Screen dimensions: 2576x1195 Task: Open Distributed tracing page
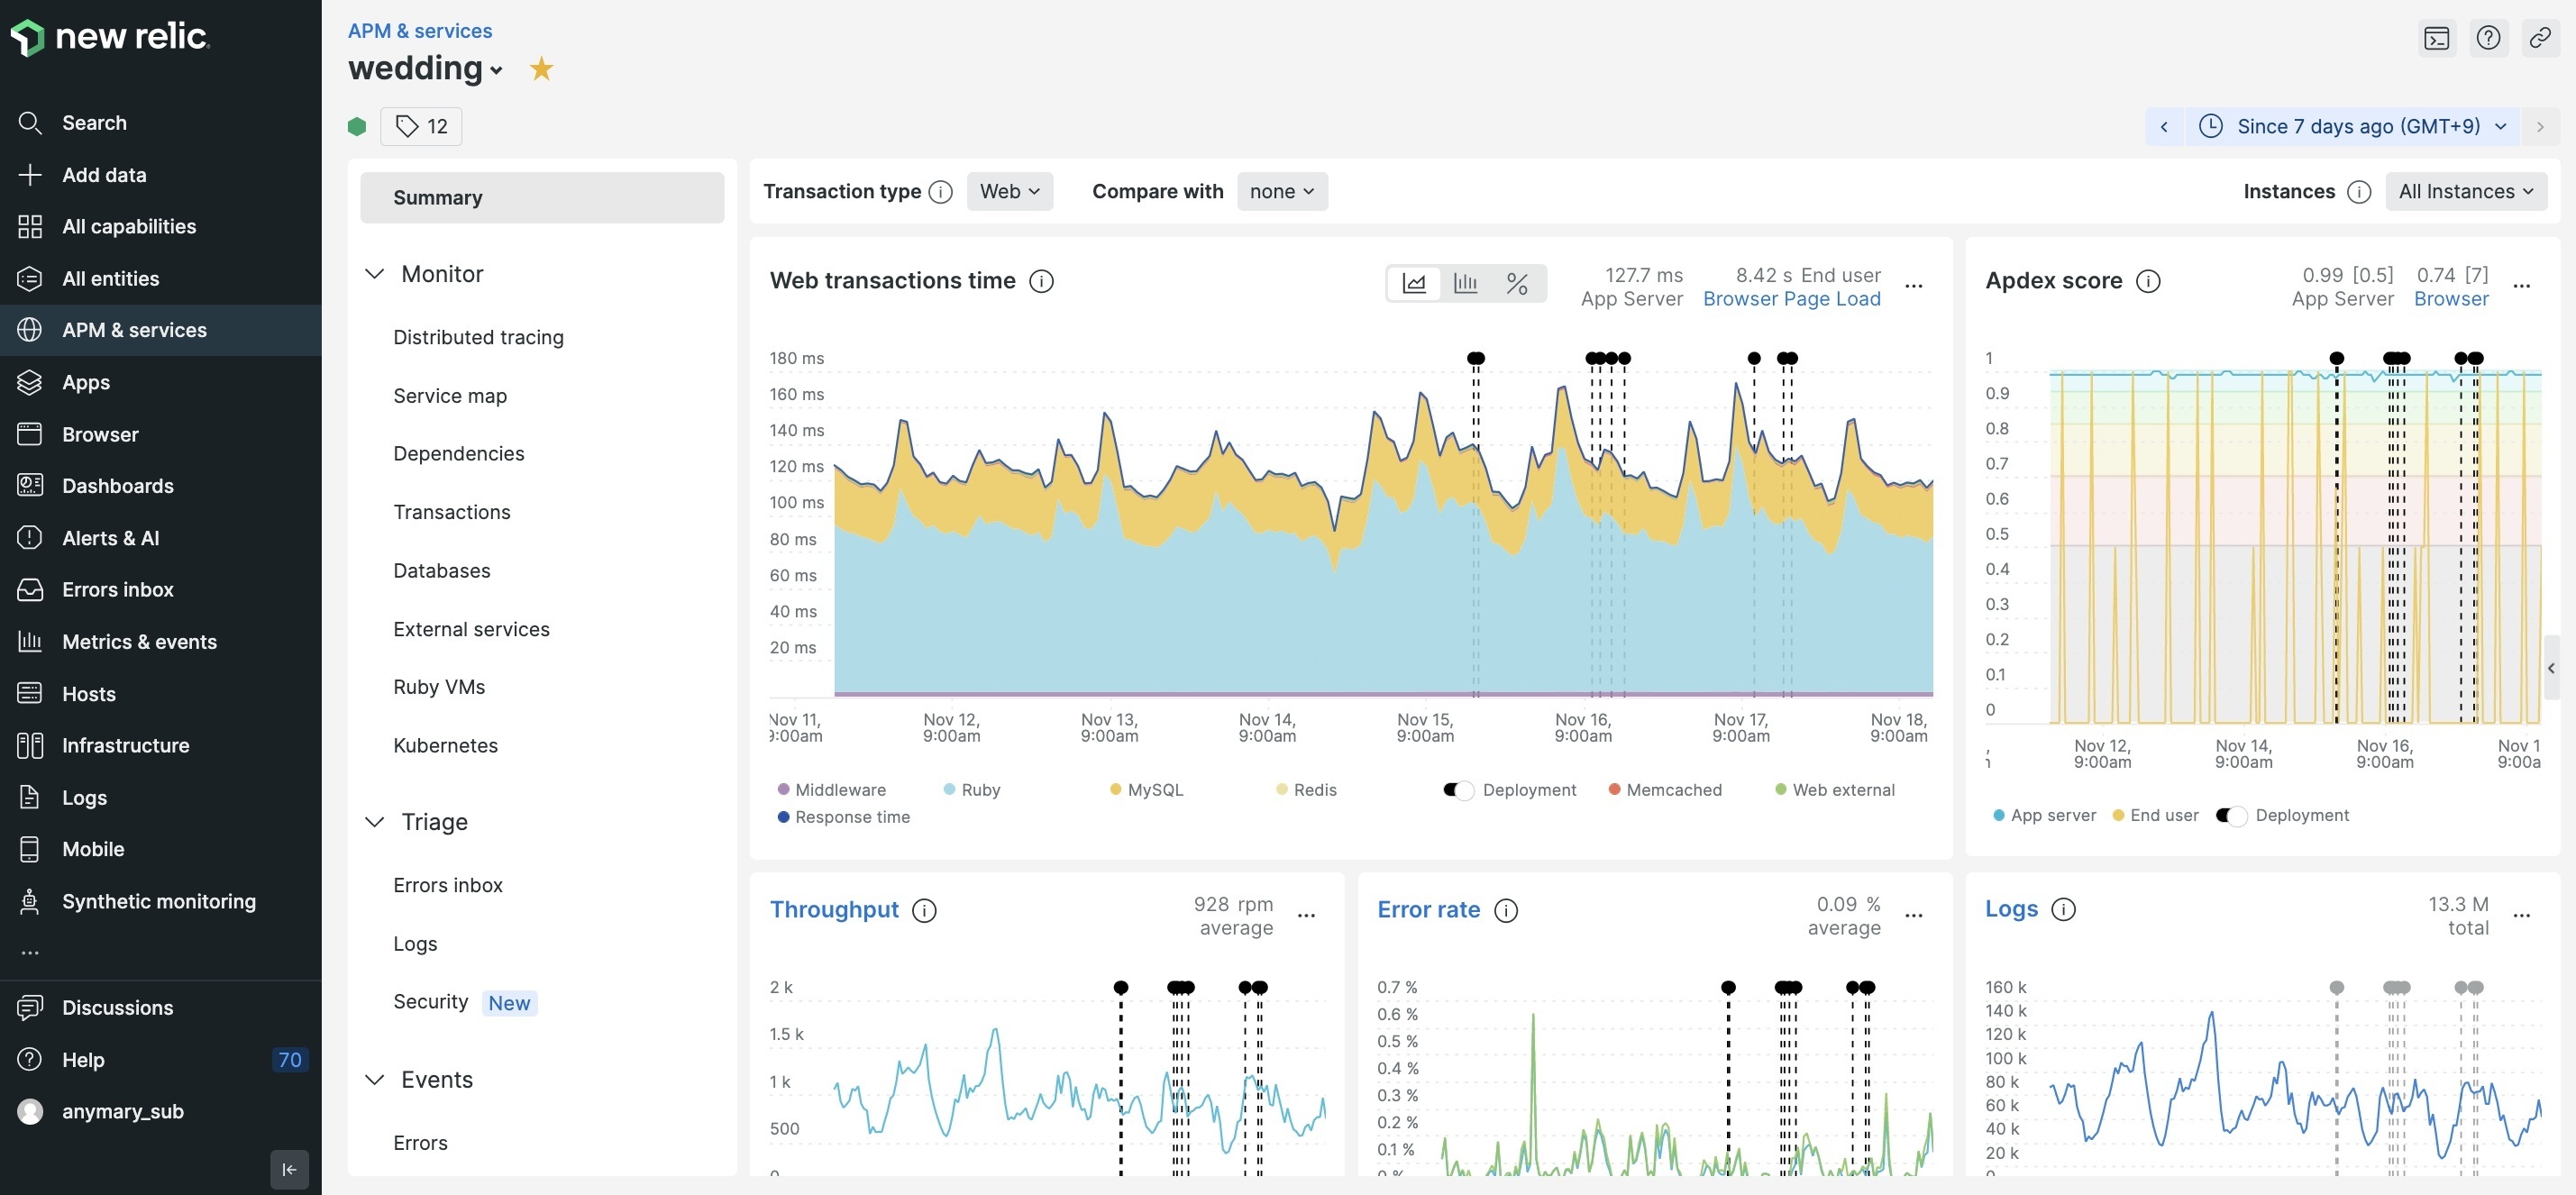tap(478, 337)
